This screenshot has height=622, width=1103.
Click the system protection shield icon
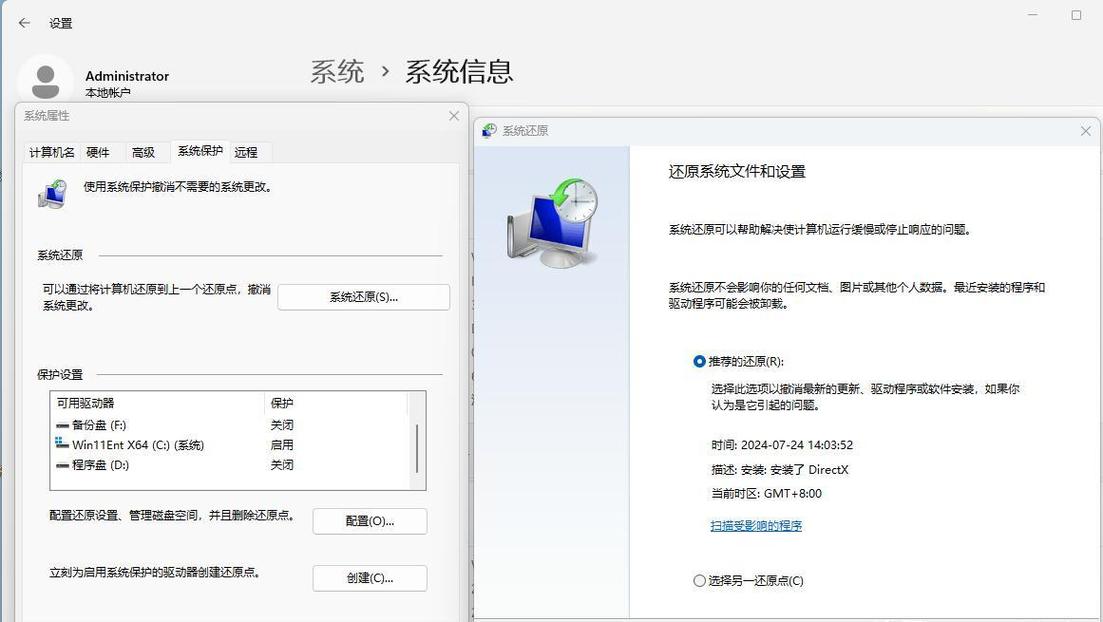pos(51,192)
